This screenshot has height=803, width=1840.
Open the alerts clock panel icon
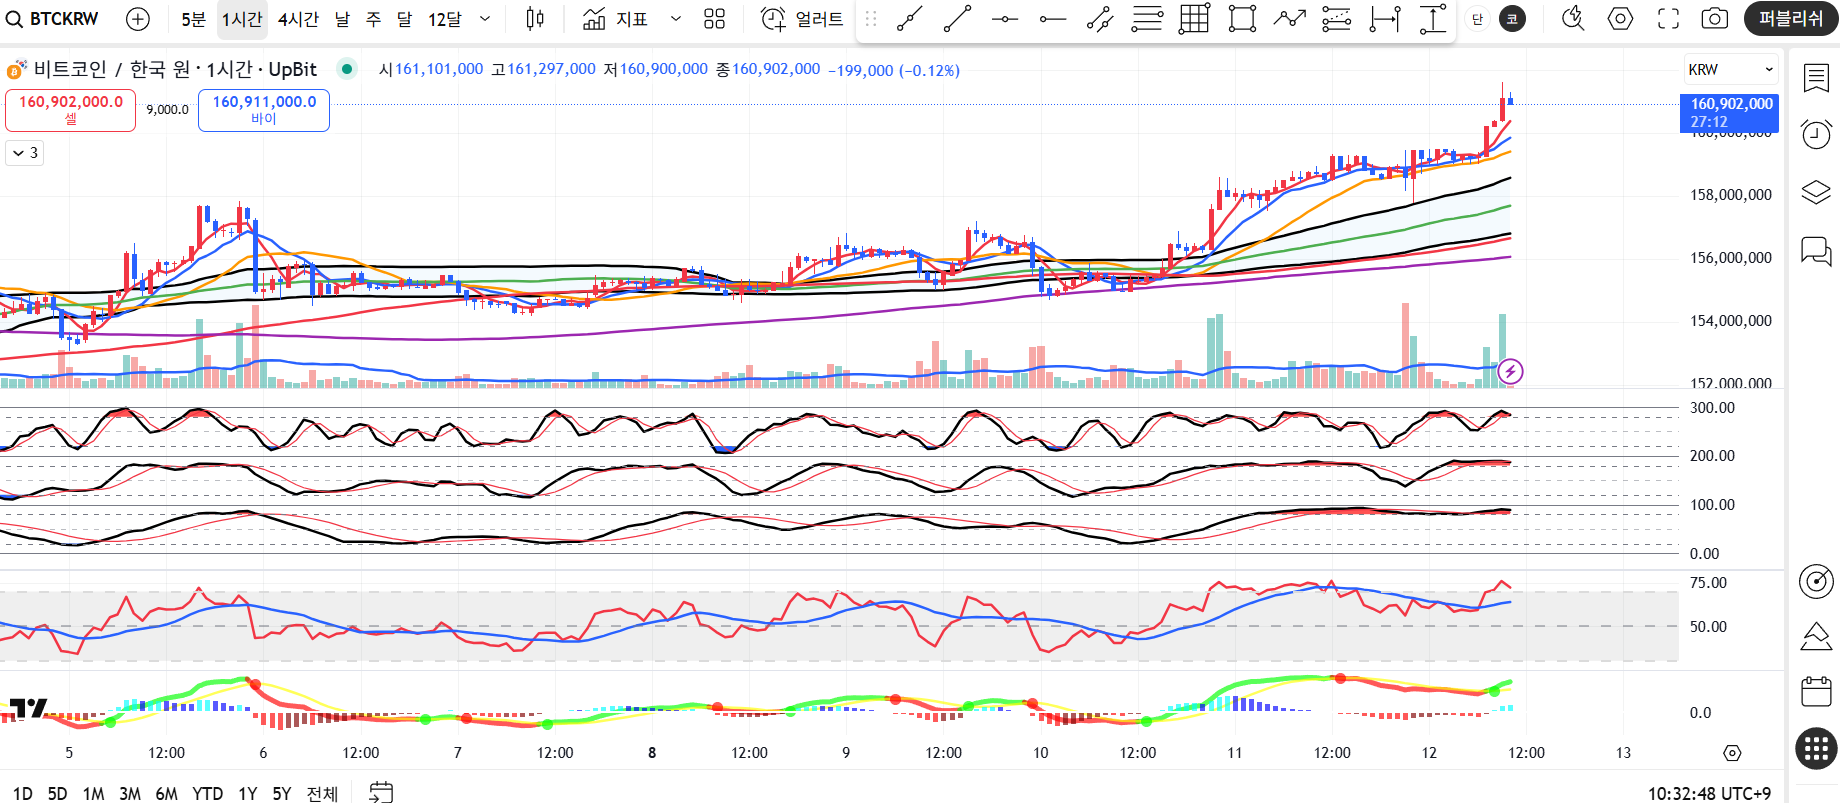[1816, 134]
